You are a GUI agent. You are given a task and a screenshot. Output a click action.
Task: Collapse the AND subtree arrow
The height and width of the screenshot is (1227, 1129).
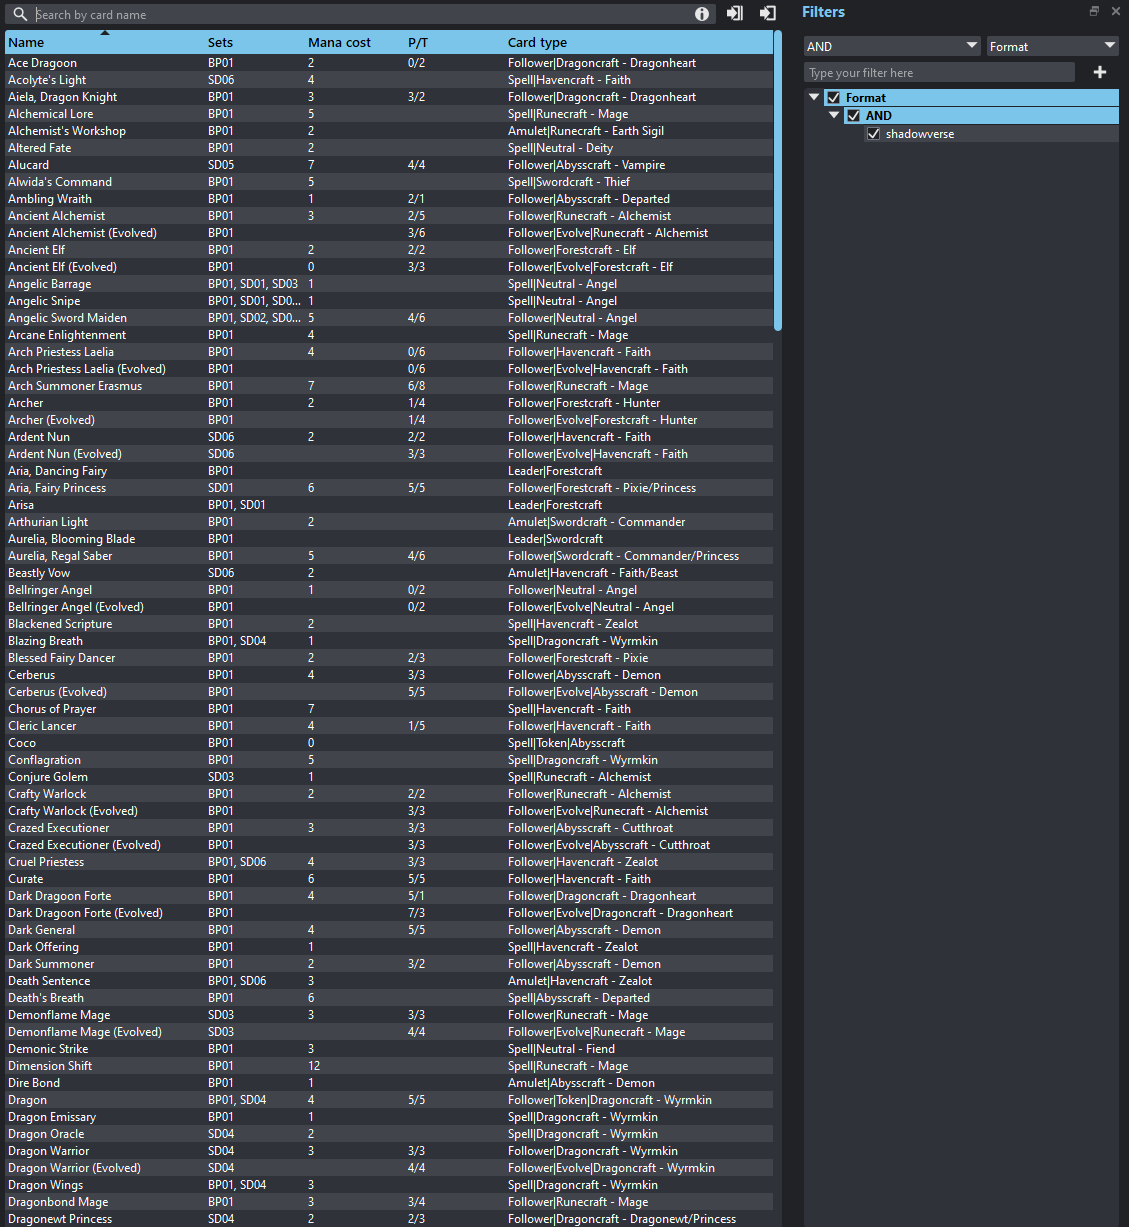pyautogui.click(x=834, y=115)
